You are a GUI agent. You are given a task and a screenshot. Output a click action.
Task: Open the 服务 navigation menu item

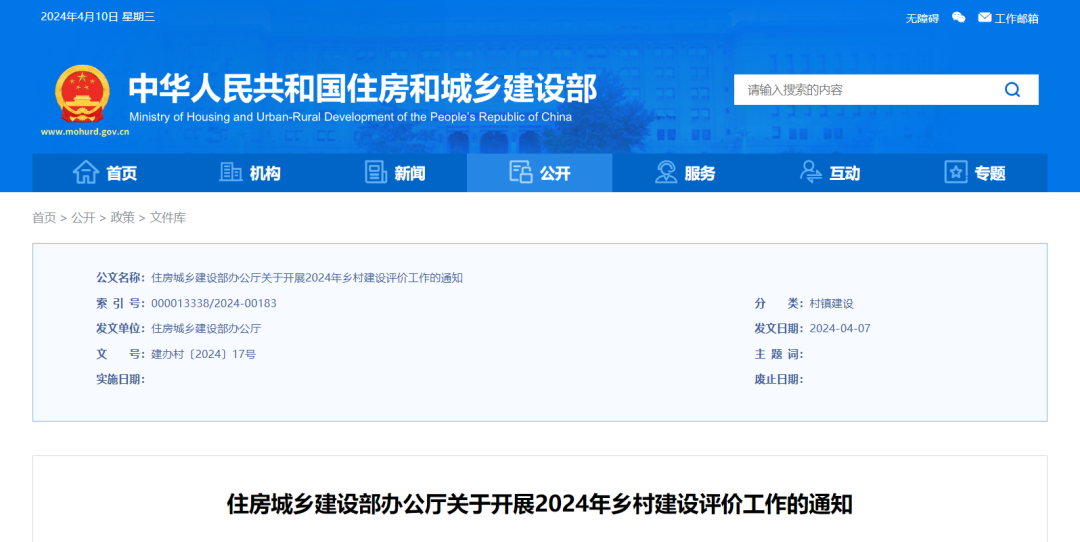[685, 173]
